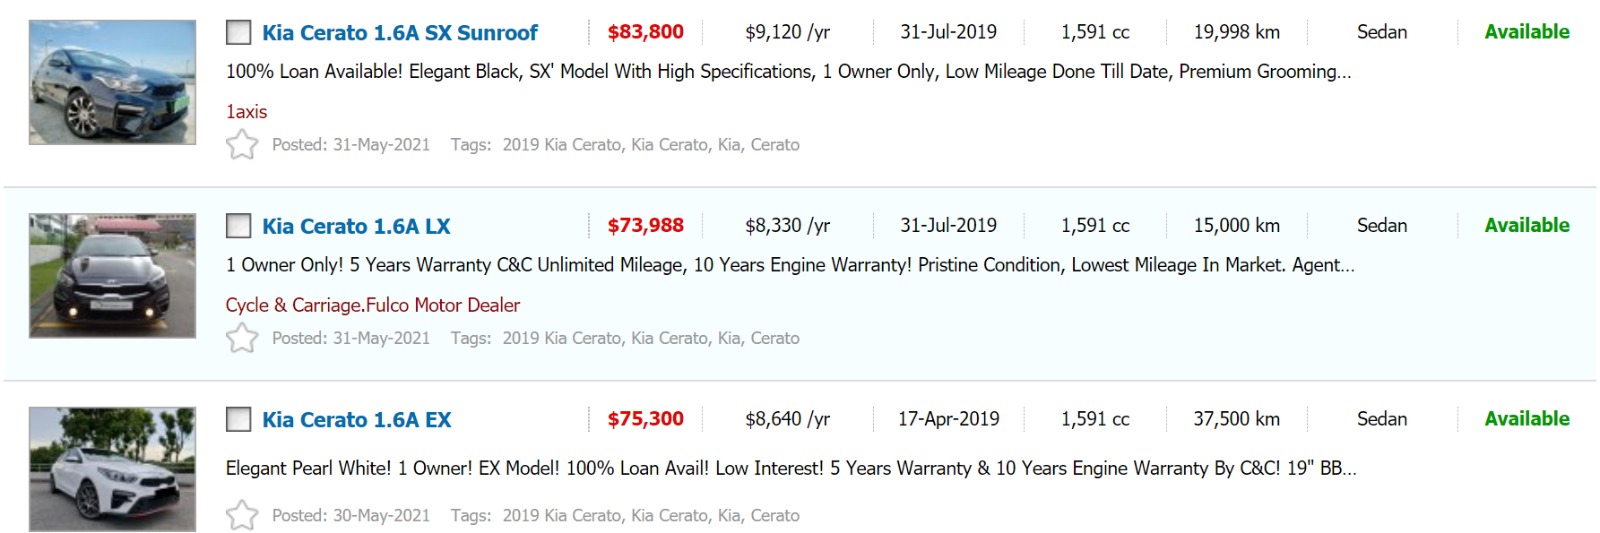Open Cycle & Carriage.Fulco Motor Dealer link
The height and width of the screenshot is (533, 1600).
(x=372, y=305)
